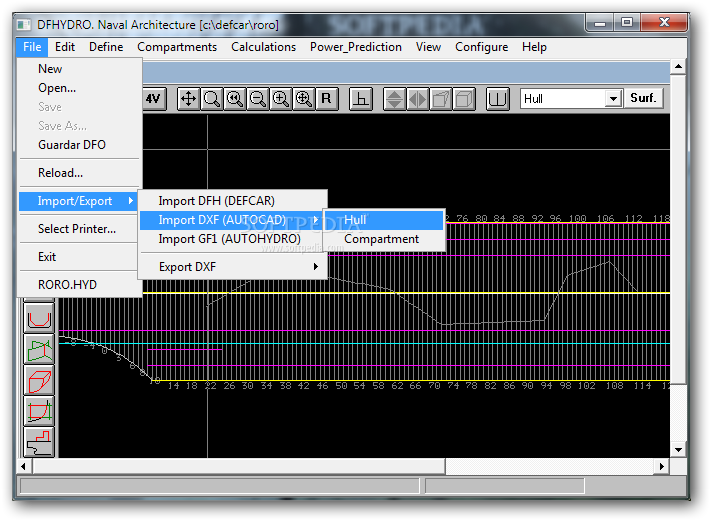Click the vertical flip triangles view icon
711x521 pixels.
394,98
